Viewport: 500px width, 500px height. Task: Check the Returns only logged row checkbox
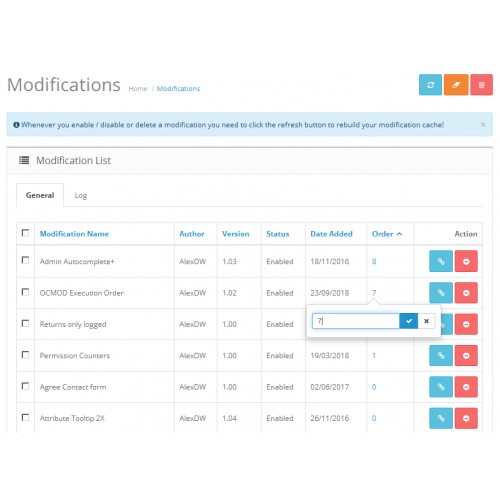coord(25,323)
